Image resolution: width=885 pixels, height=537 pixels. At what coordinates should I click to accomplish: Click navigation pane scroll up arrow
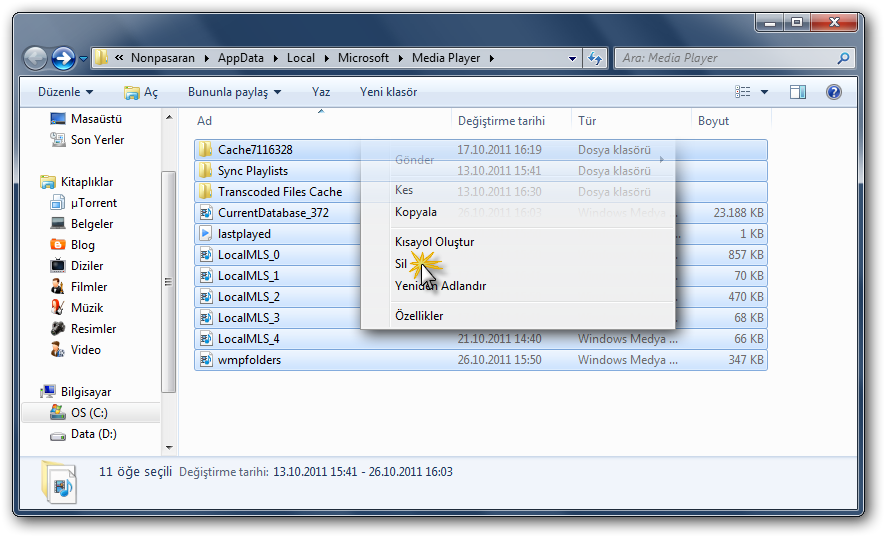(169, 117)
